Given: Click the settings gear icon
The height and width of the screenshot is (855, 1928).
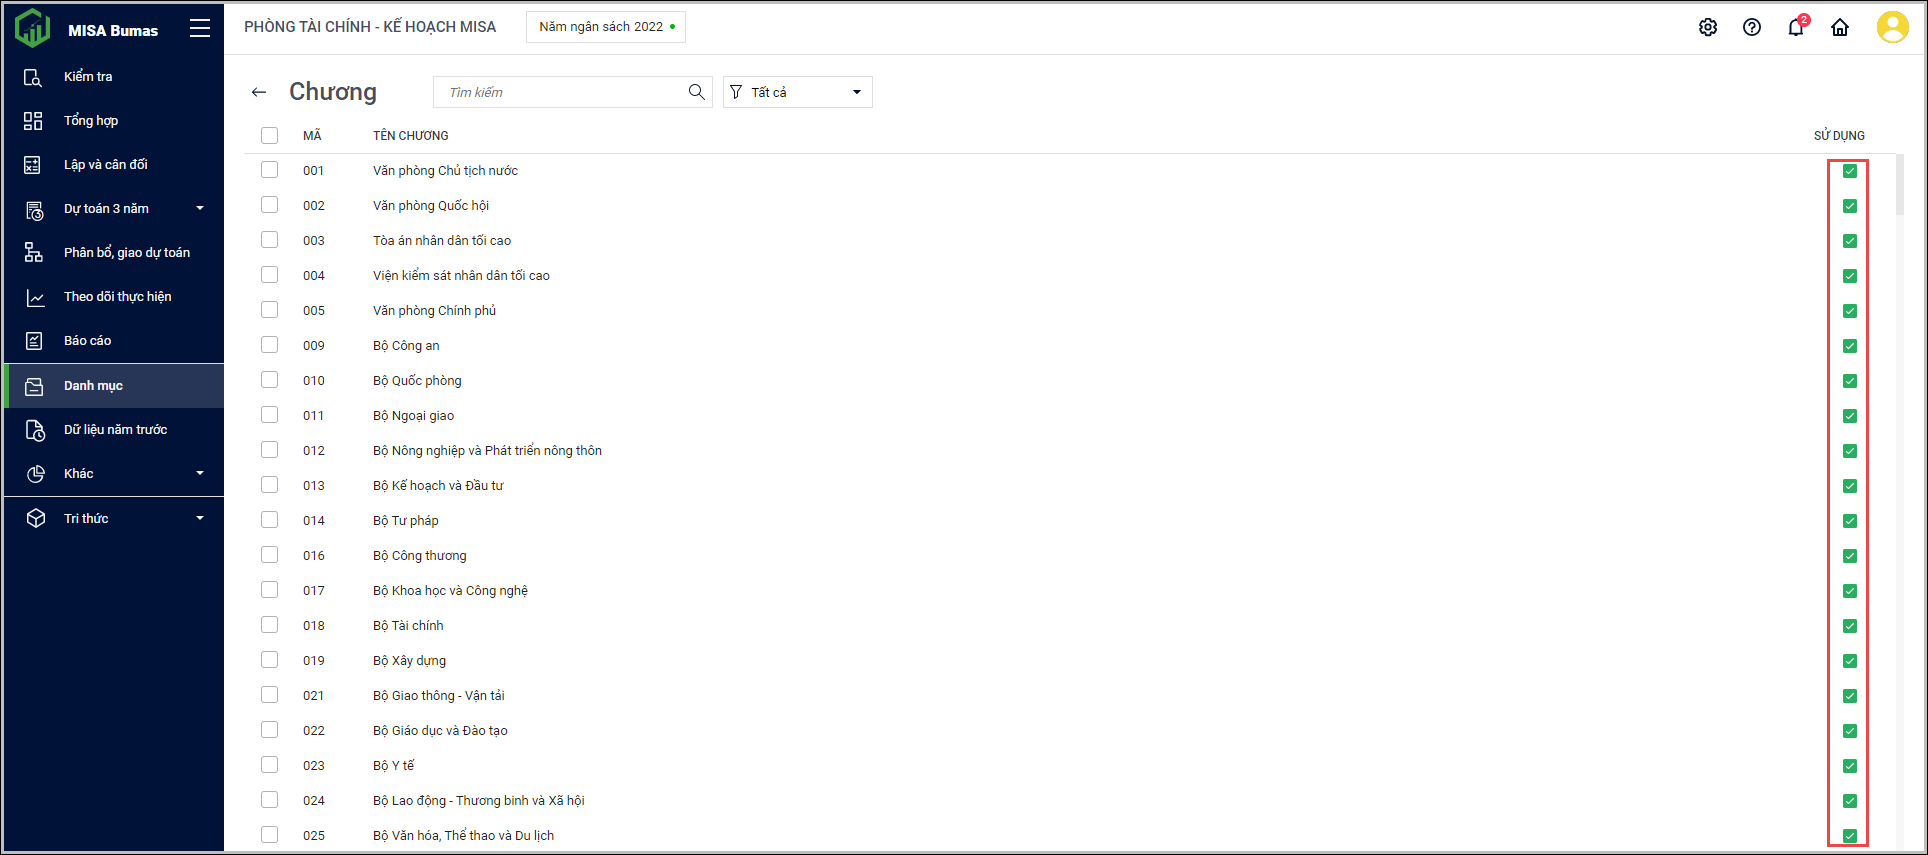Looking at the screenshot, I should click(1708, 27).
